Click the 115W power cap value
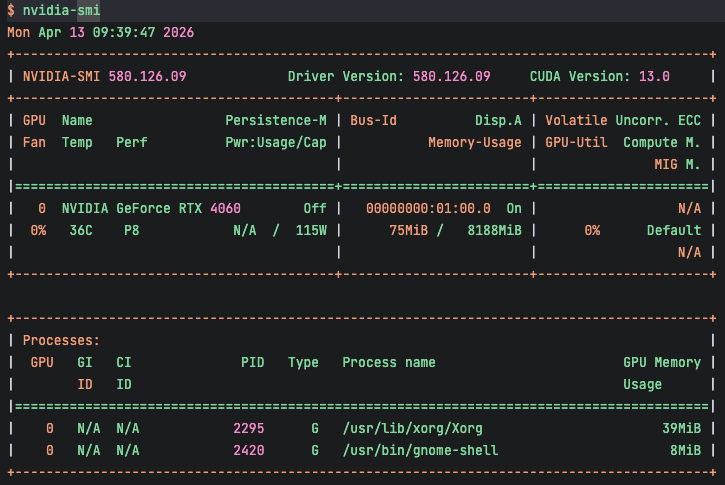 [x=307, y=230]
